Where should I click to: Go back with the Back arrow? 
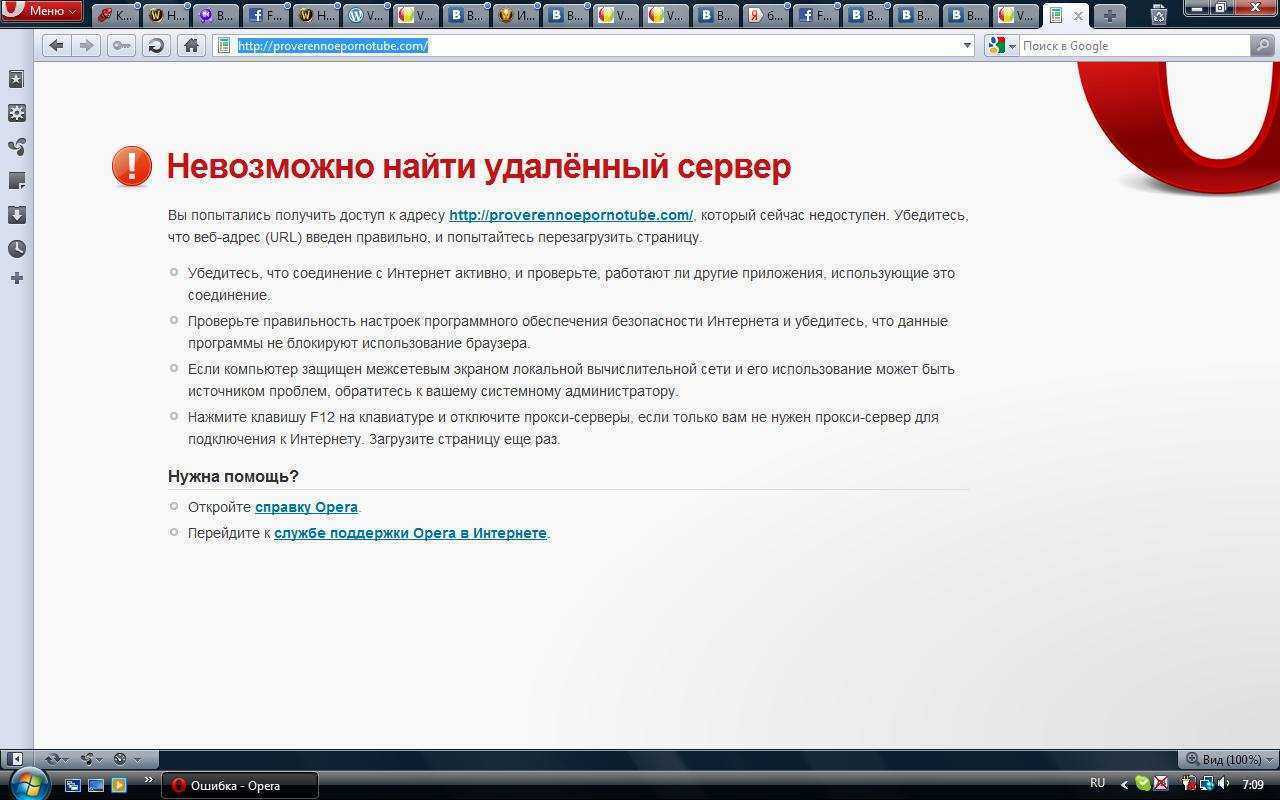tap(56, 45)
